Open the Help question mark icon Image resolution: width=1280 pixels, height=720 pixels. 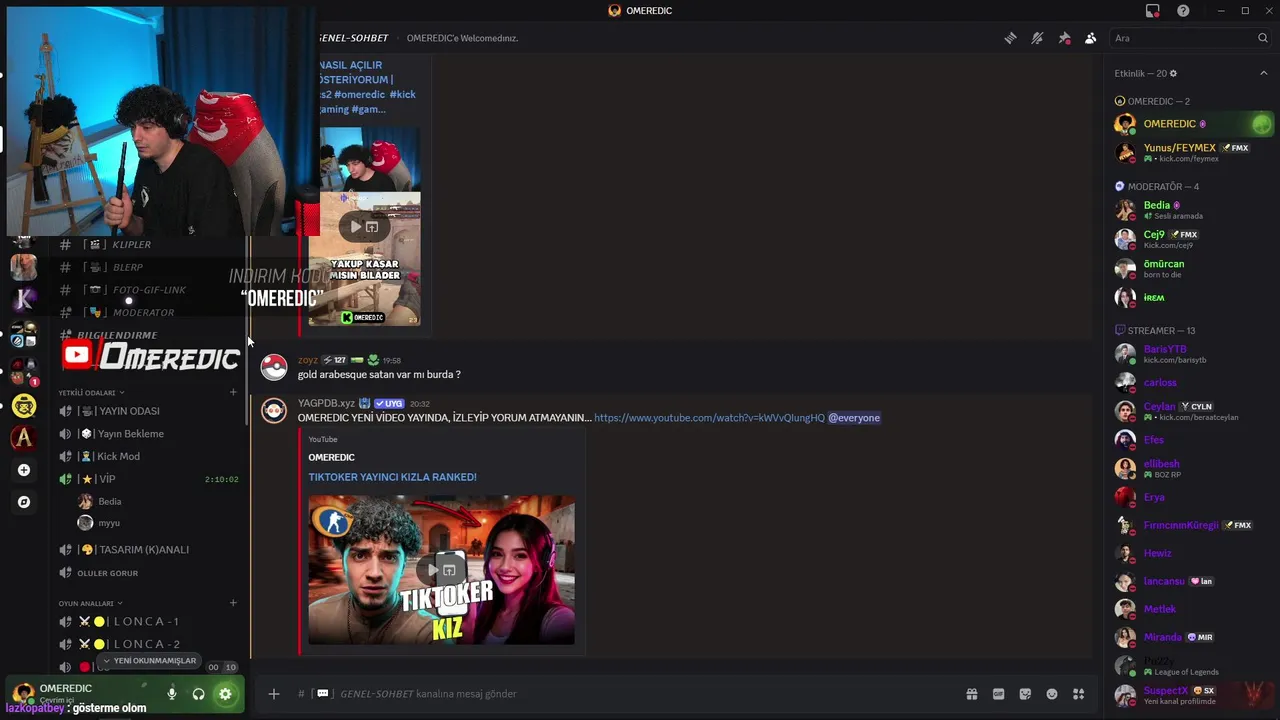pos(1183,11)
